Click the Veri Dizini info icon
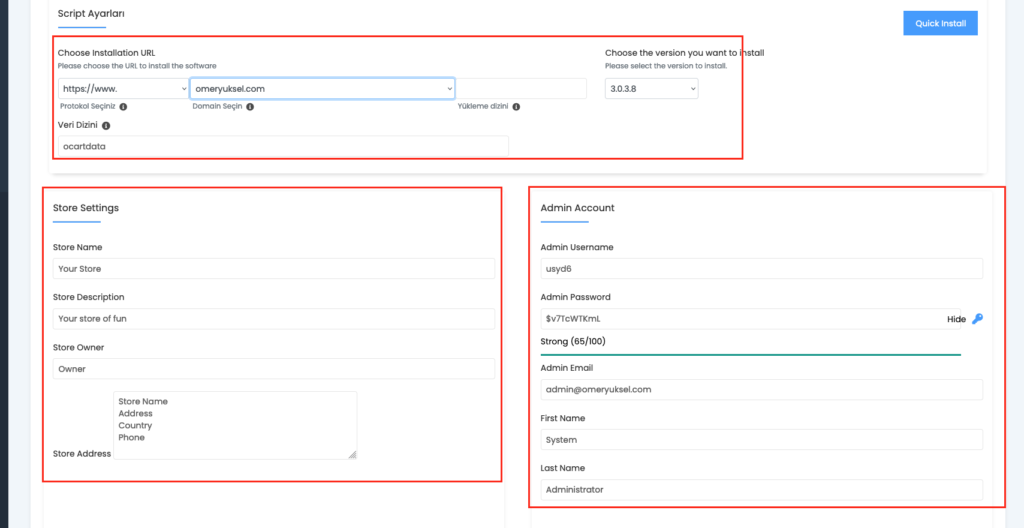This screenshot has height=528, width=1024. (106, 125)
